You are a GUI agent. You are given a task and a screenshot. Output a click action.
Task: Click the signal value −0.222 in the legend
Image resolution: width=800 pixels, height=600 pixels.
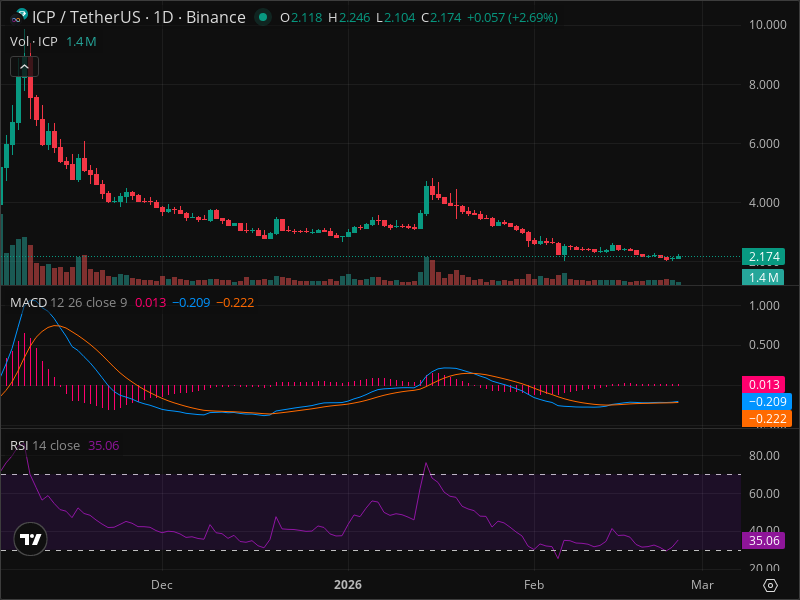(235, 303)
